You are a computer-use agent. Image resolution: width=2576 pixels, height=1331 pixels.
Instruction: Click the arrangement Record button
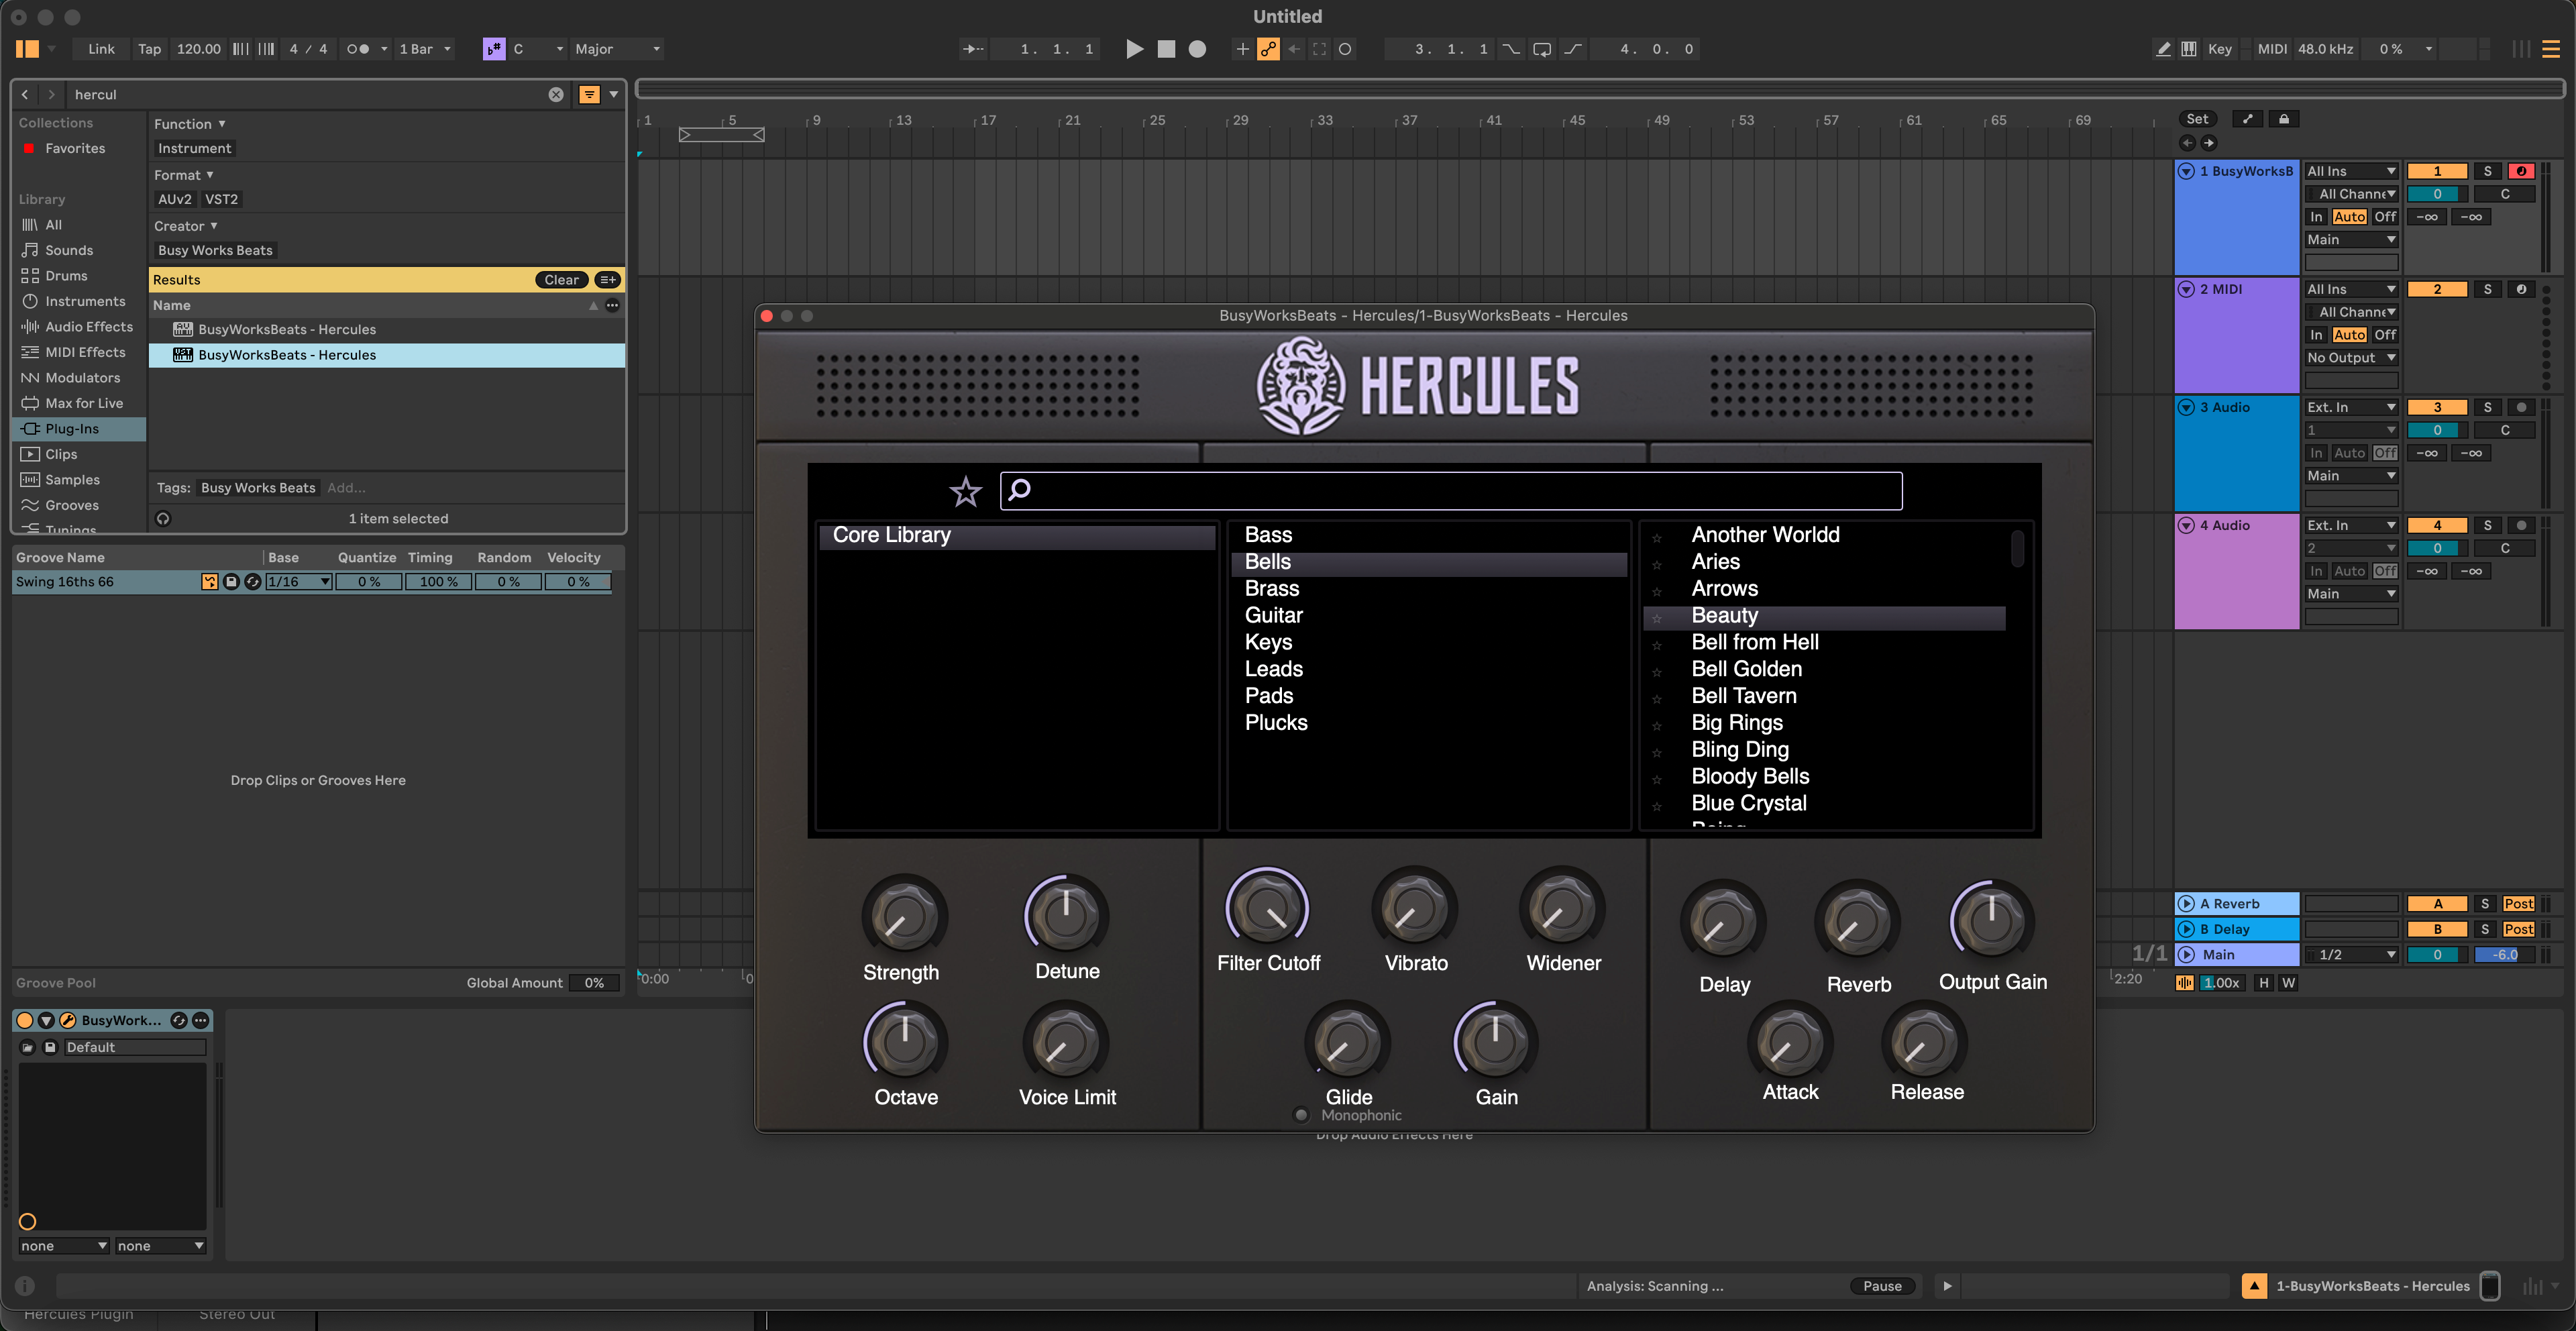1197,49
